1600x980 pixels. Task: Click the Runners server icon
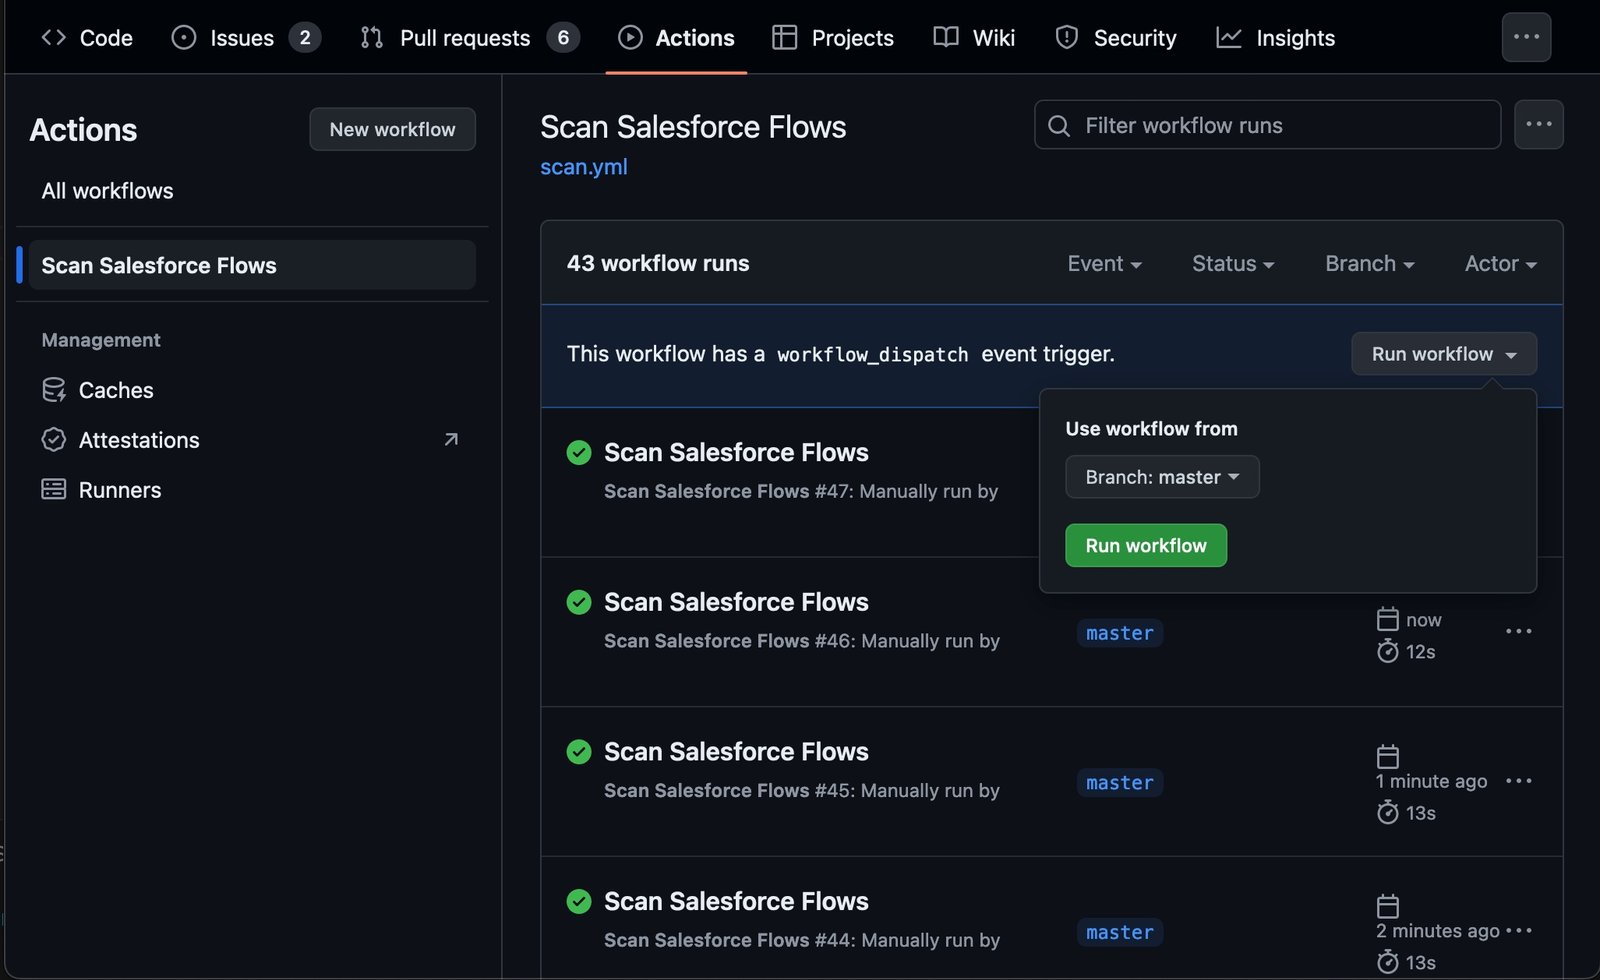54,489
